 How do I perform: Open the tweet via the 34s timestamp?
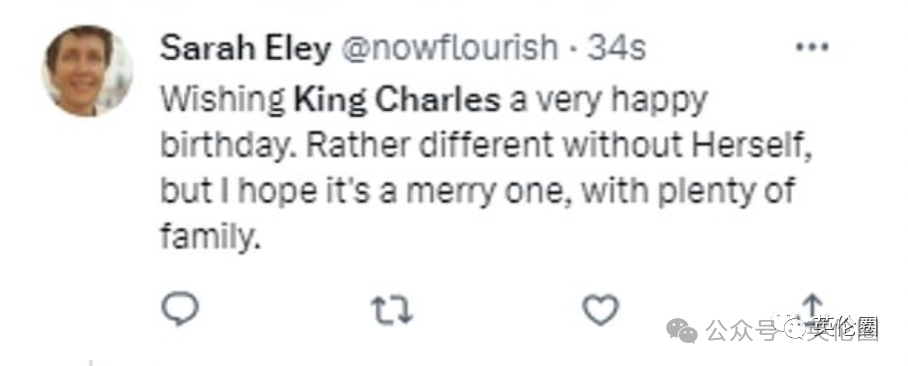point(616,49)
